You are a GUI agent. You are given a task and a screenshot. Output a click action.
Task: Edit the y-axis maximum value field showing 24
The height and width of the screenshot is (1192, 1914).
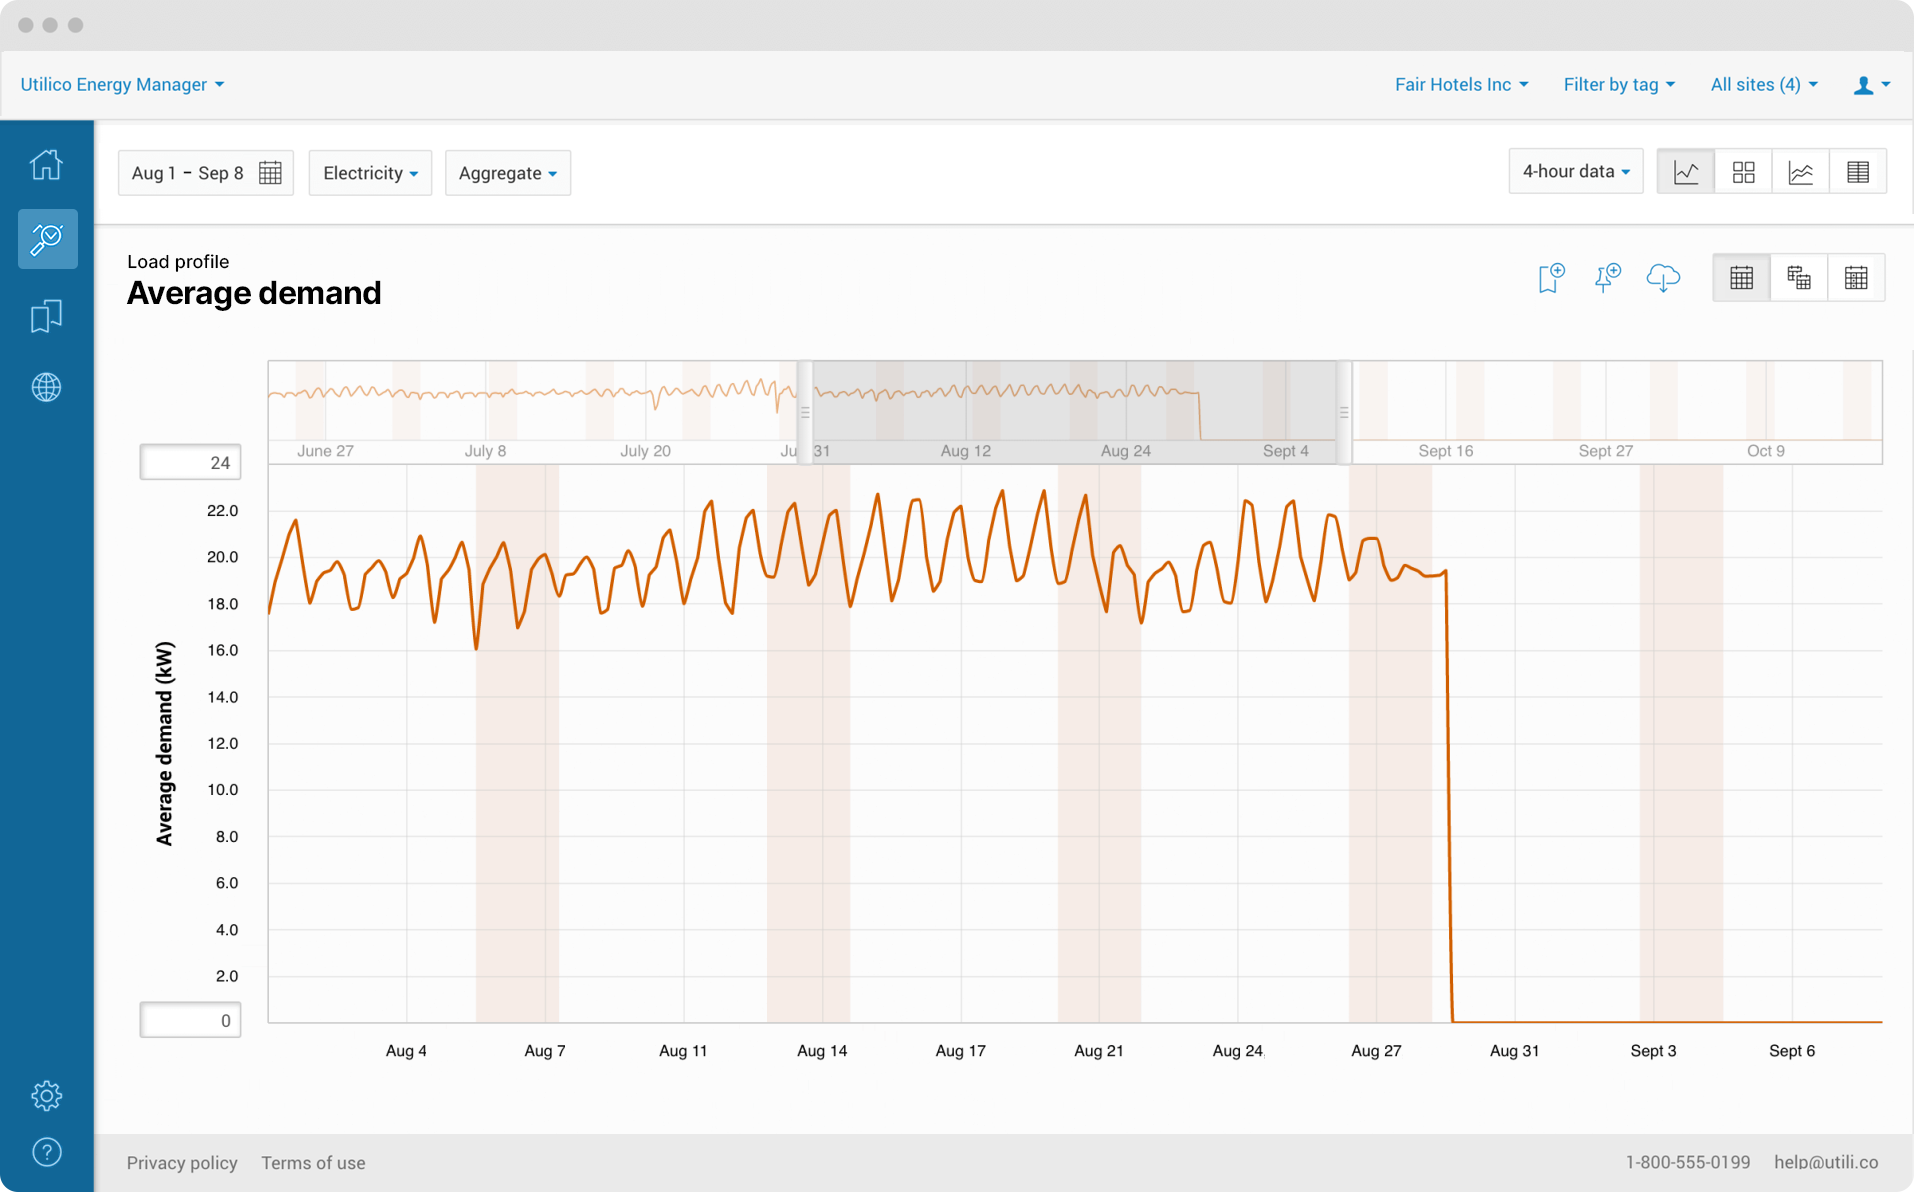pyautogui.click(x=190, y=461)
